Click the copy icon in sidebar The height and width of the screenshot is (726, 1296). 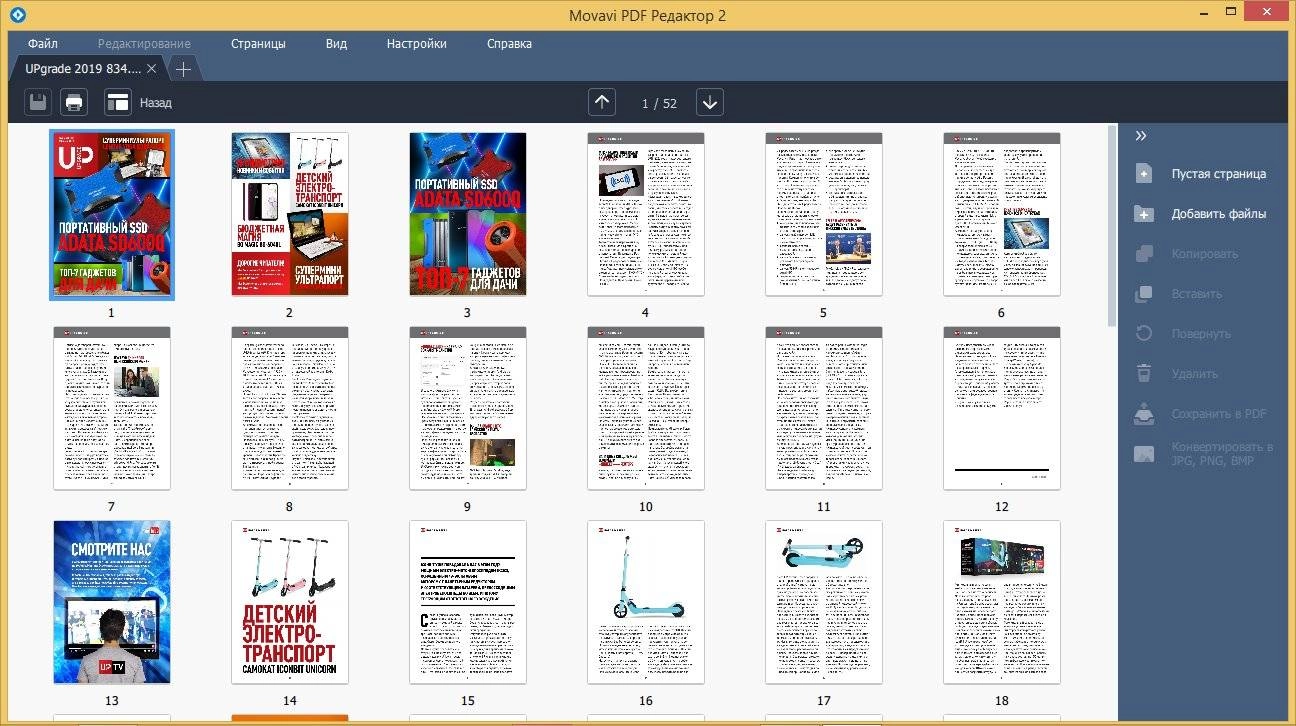tap(1144, 253)
